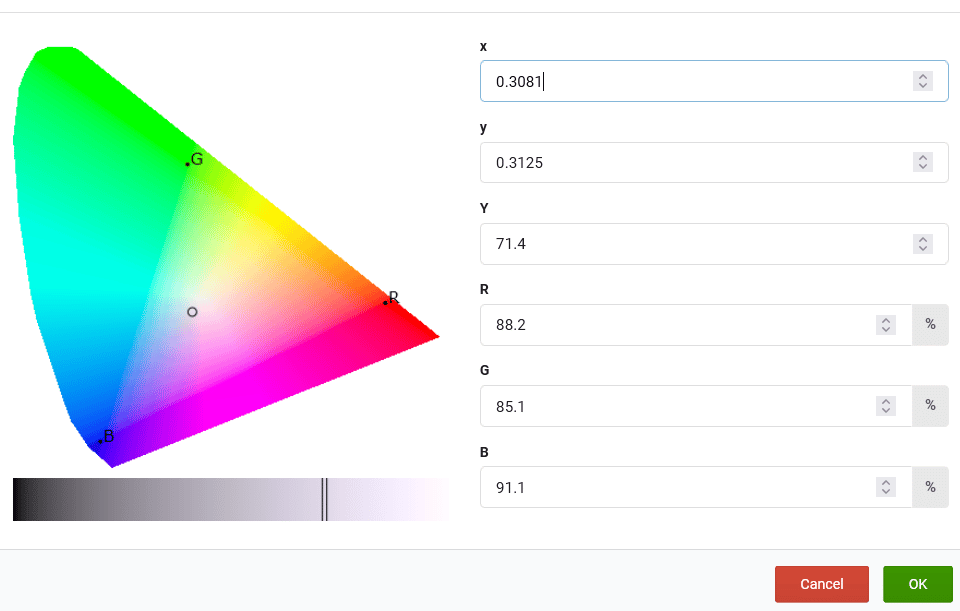This screenshot has height=611, width=960.
Task: Click the brightness slider handle
Action: click(324, 499)
